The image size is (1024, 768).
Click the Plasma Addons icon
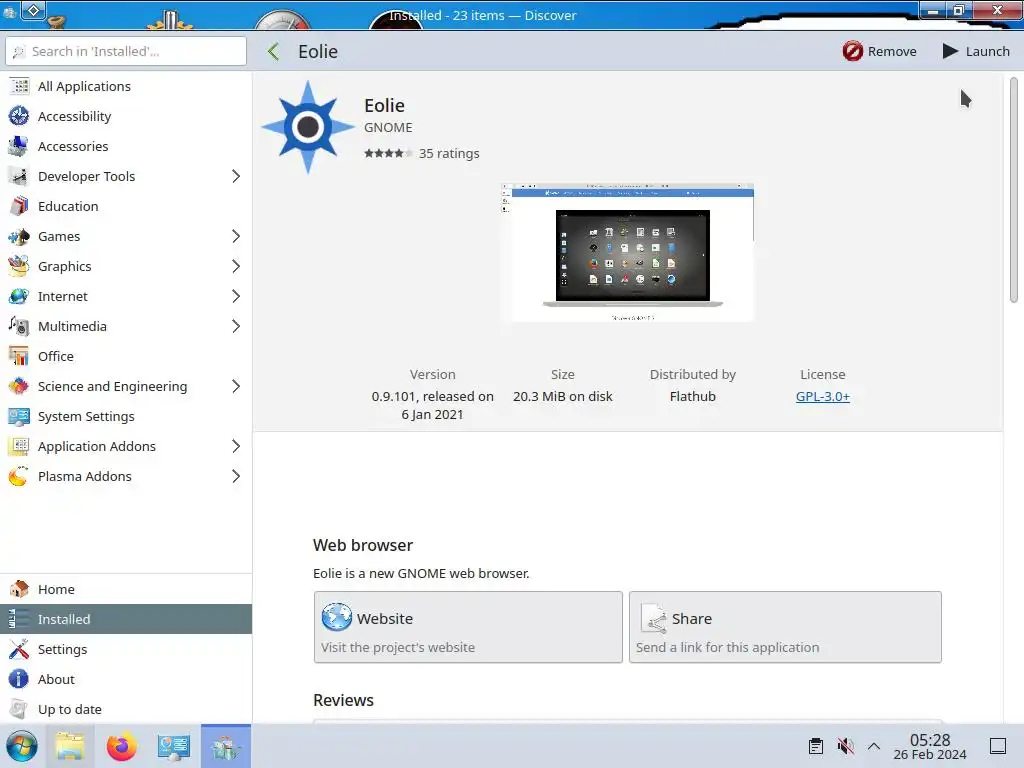point(19,477)
